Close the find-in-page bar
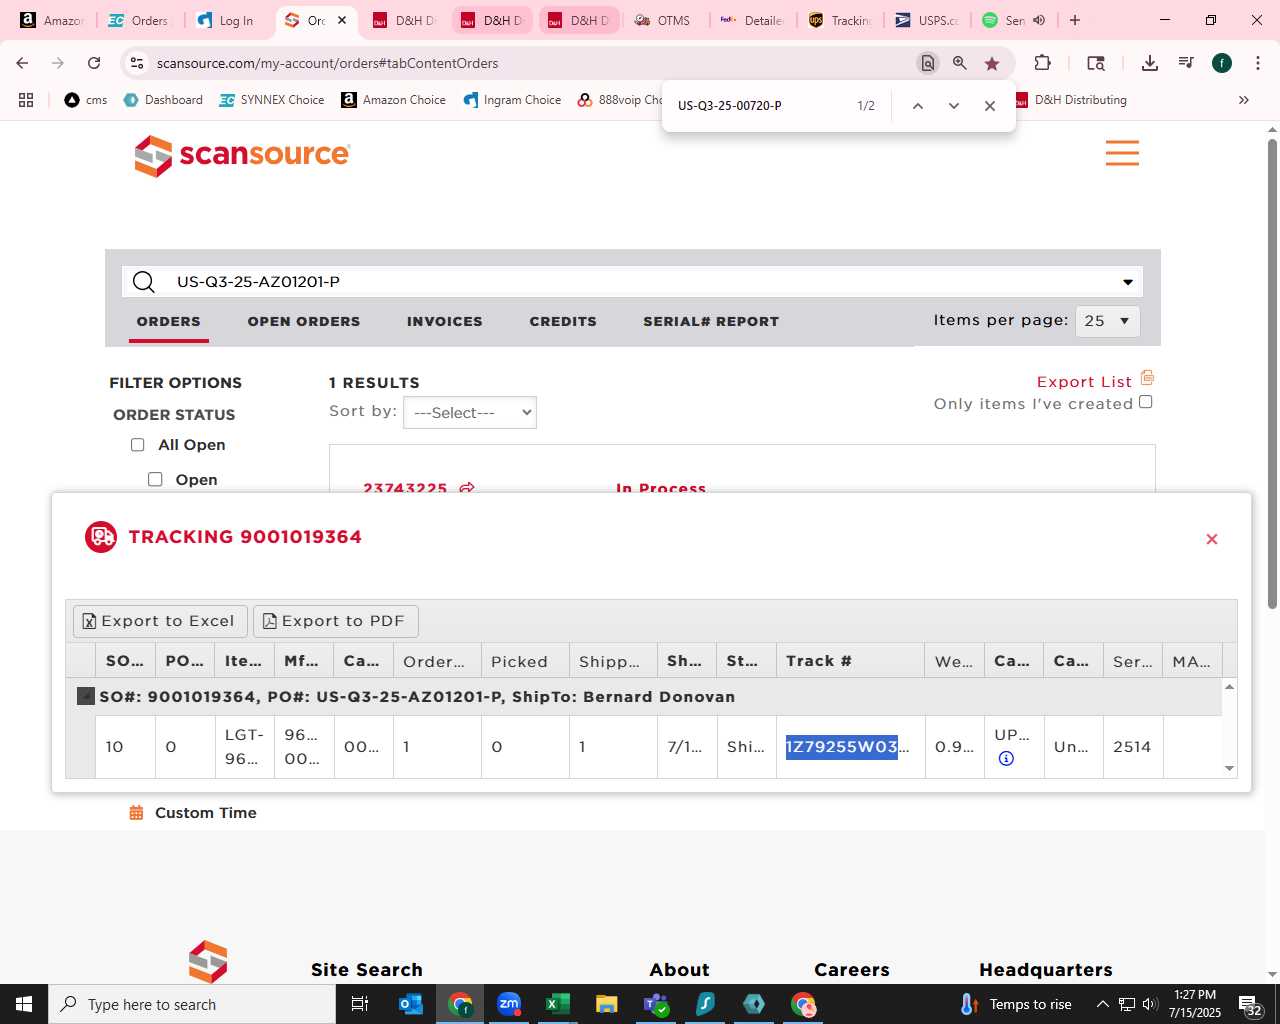The height and width of the screenshot is (1024, 1280). (x=989, y=106)
